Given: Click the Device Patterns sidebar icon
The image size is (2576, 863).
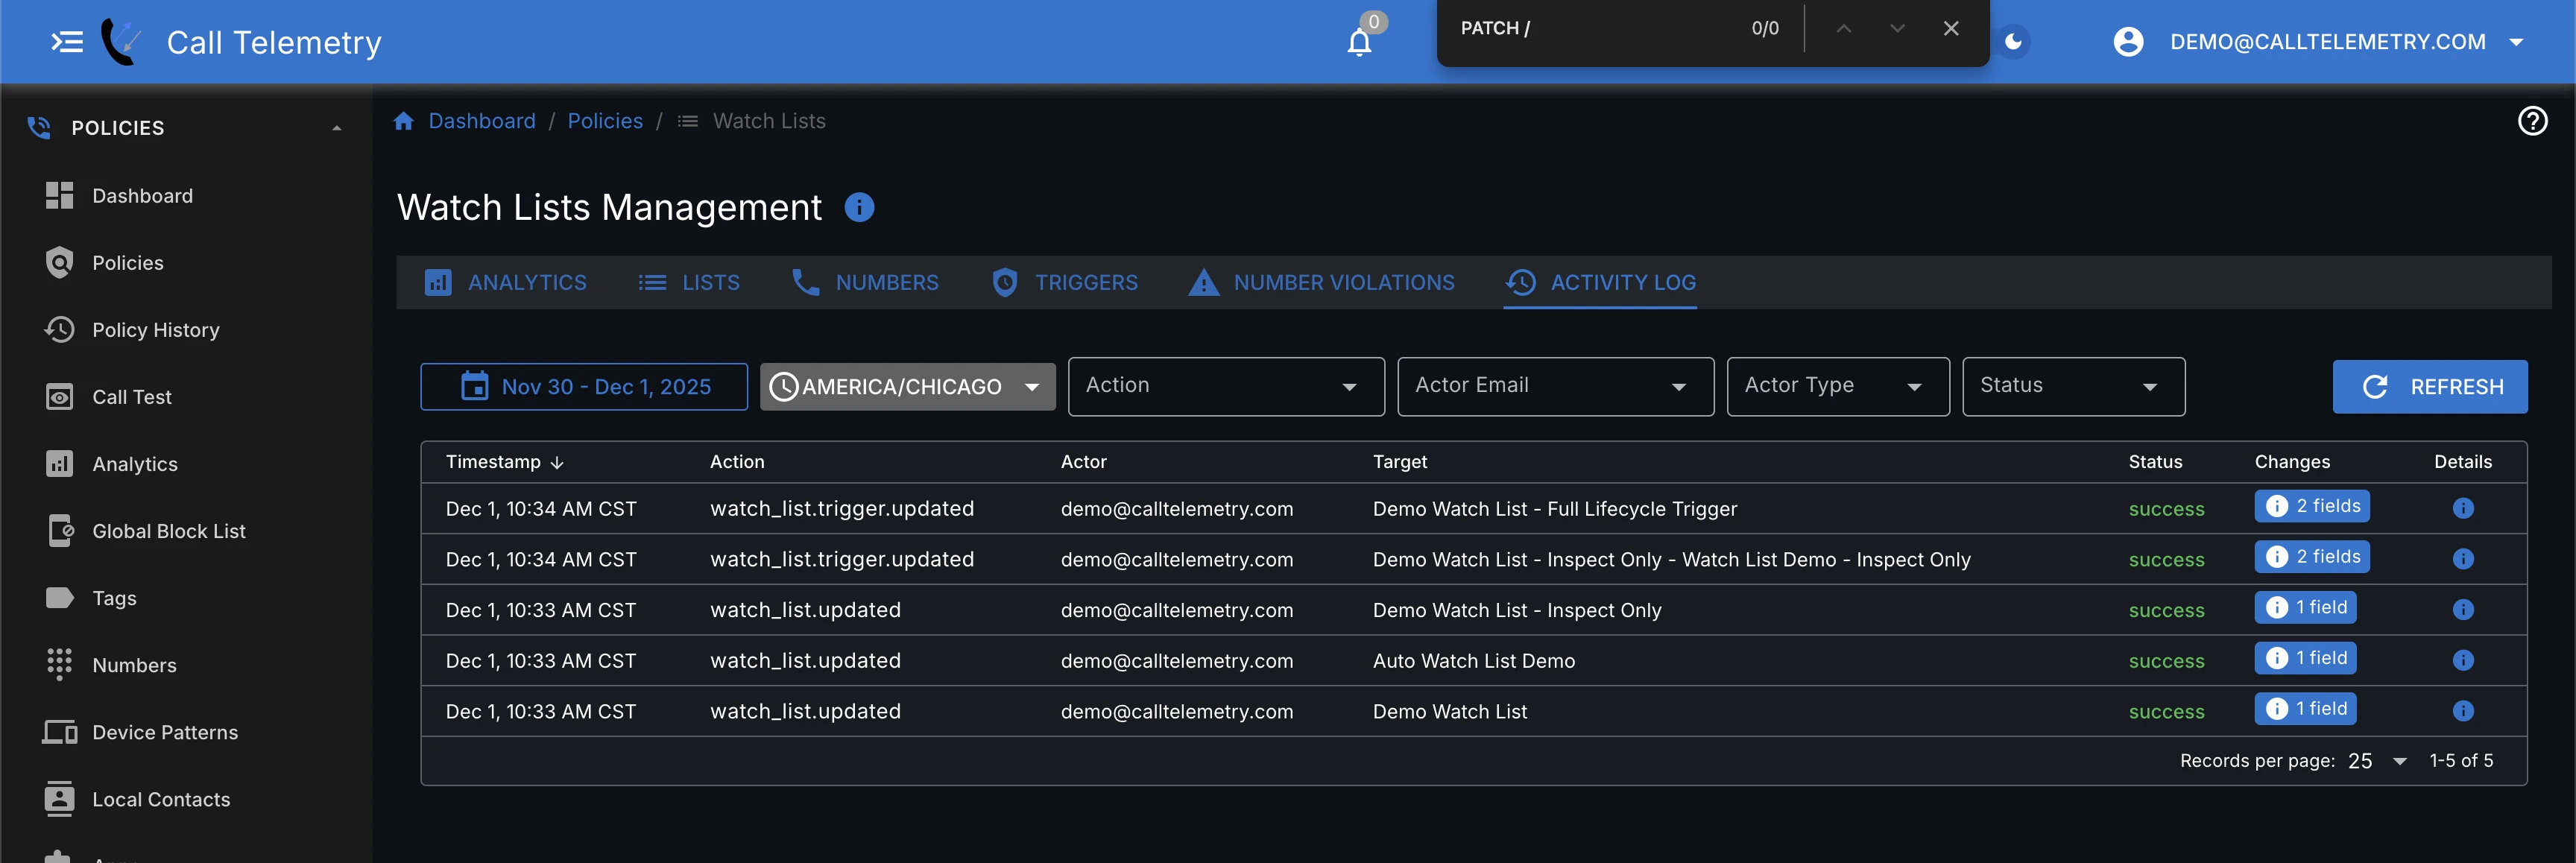Looking at the screenshot, I should click(59, 732).
